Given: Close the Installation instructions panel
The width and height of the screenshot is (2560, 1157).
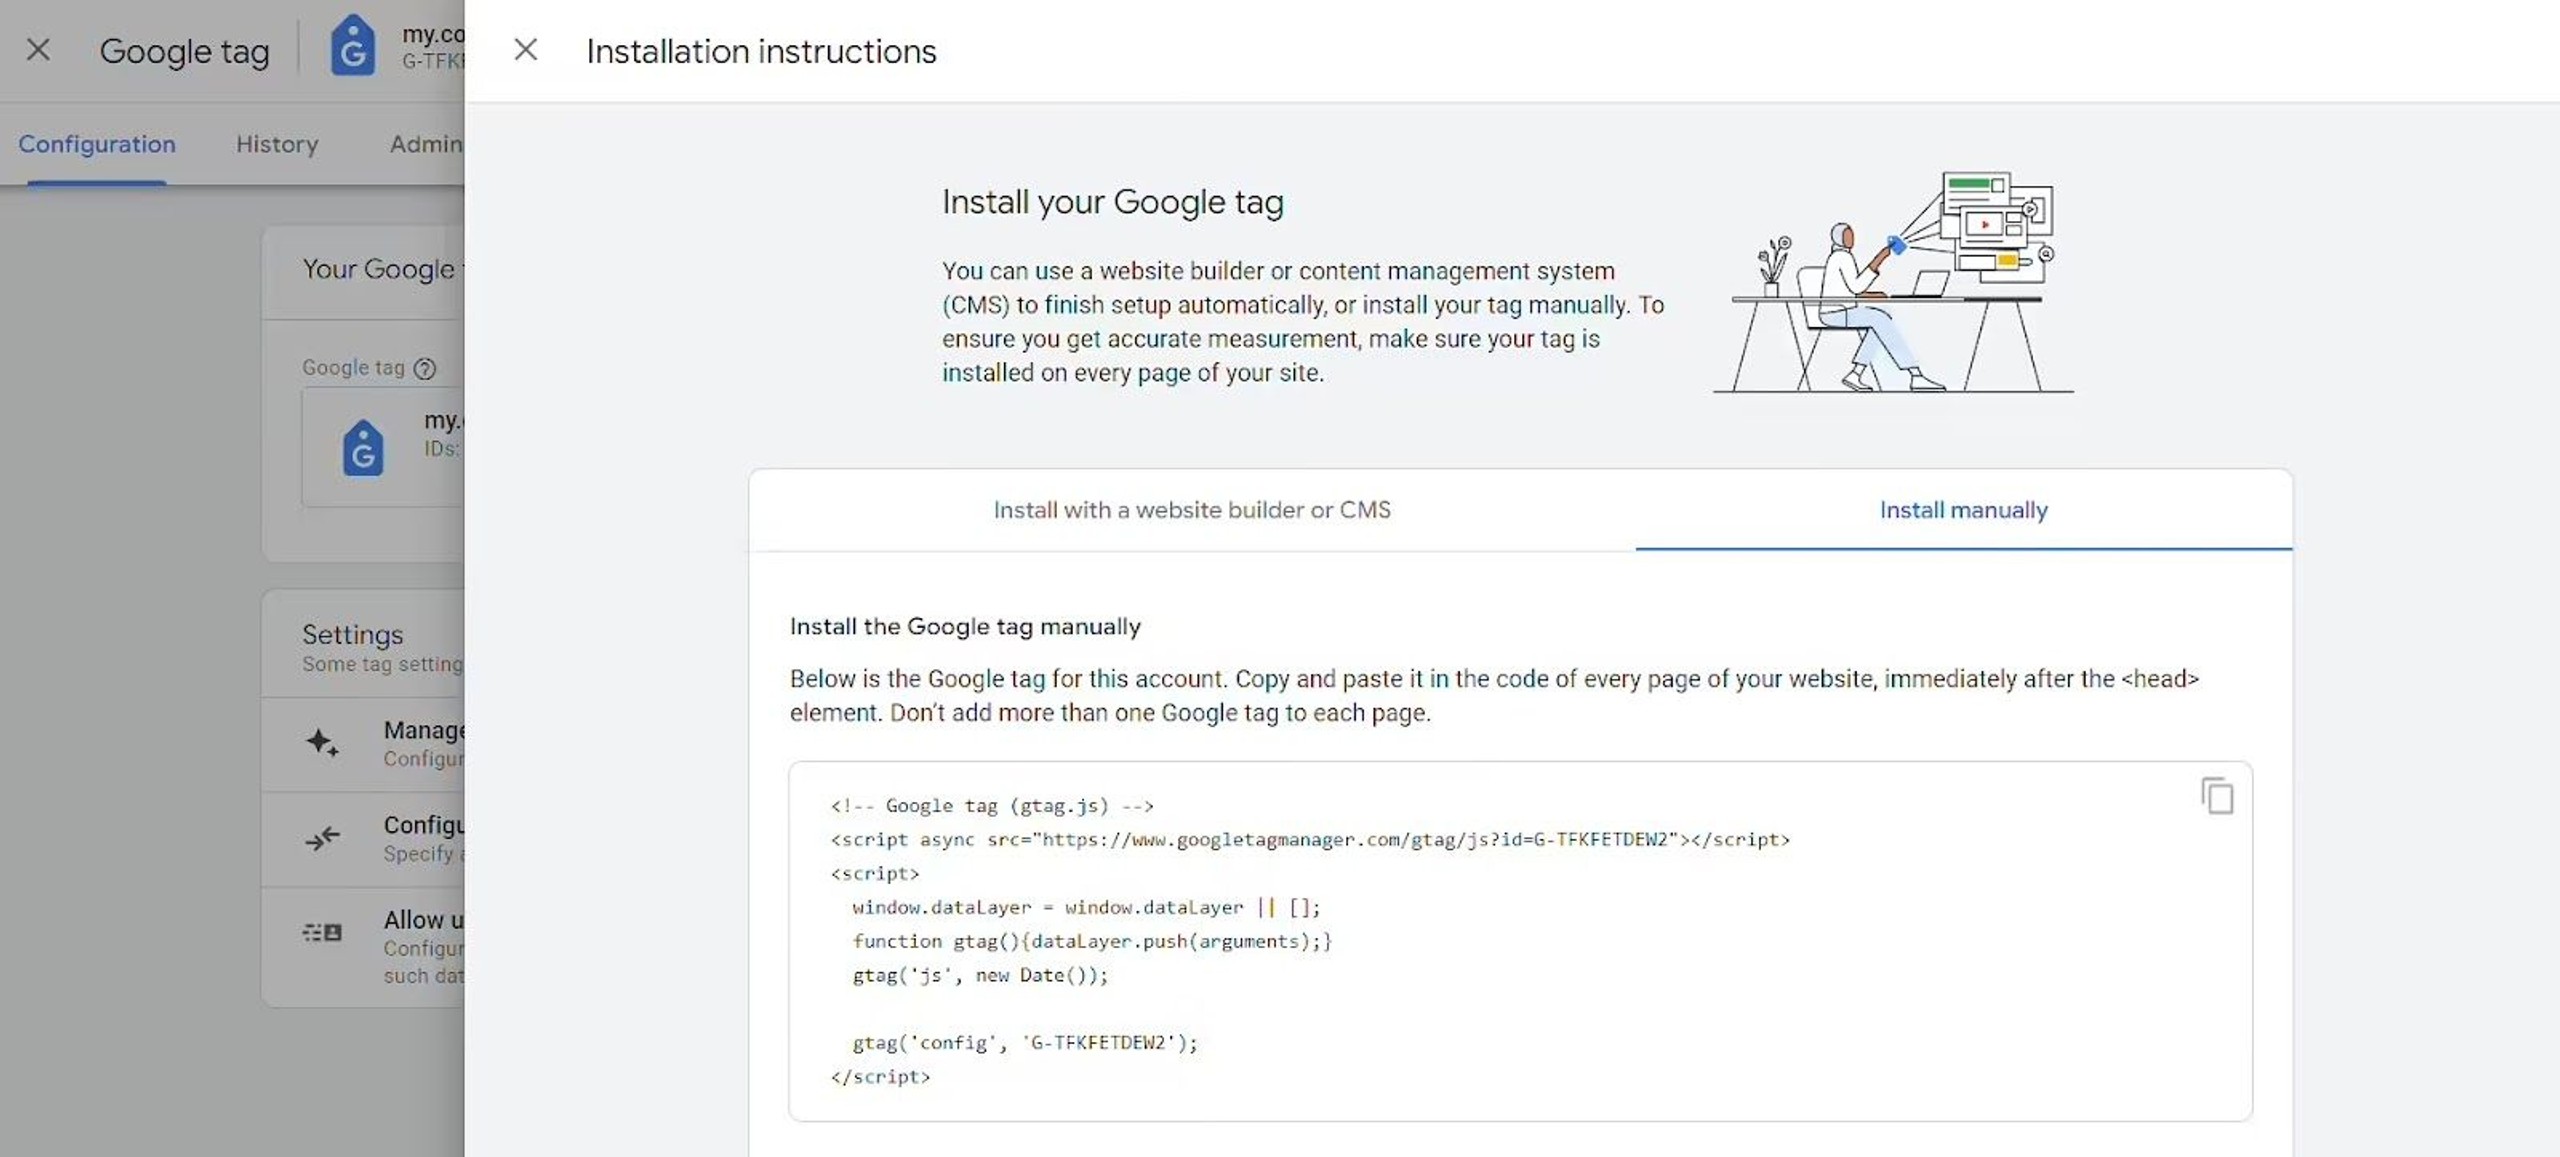Looking at the screenshot, I should click(x=525, y=50).
